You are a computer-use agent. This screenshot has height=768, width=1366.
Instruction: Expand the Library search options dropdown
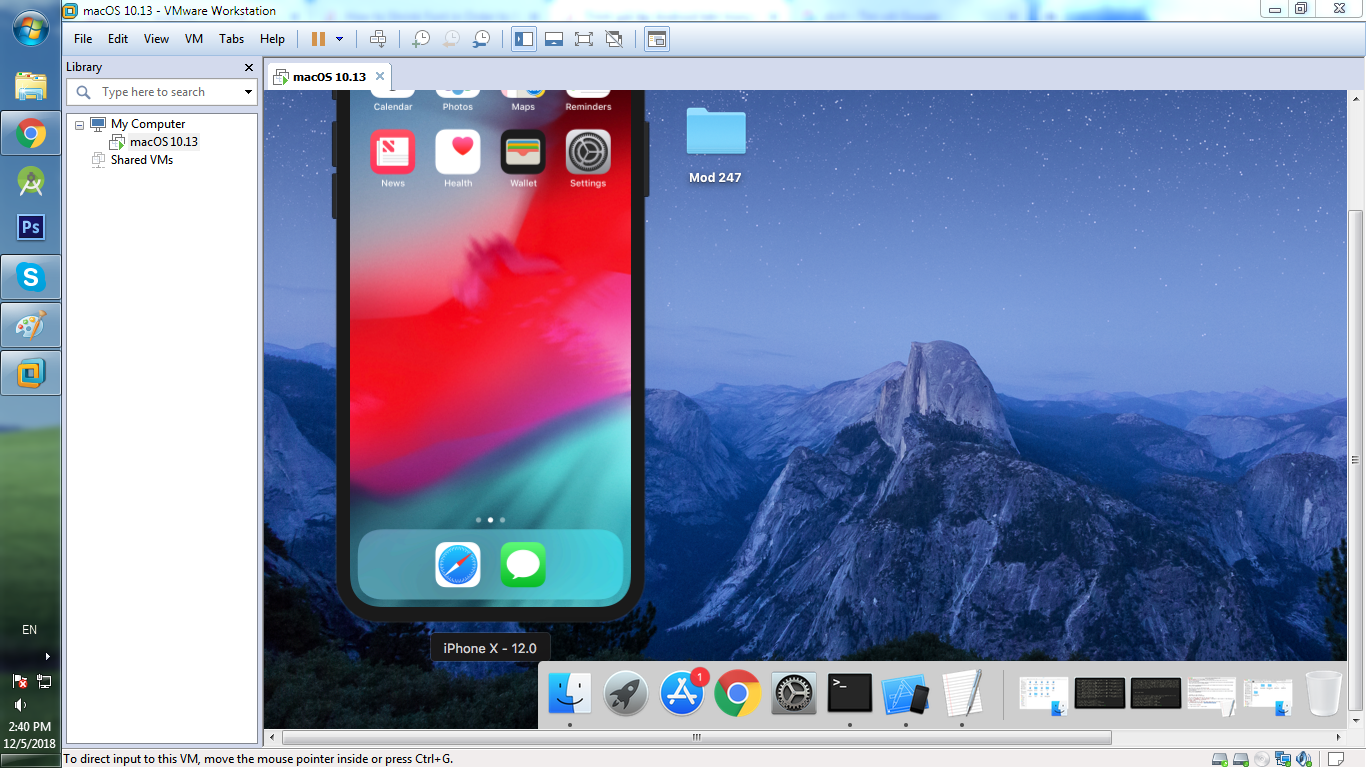click(249, 92)
